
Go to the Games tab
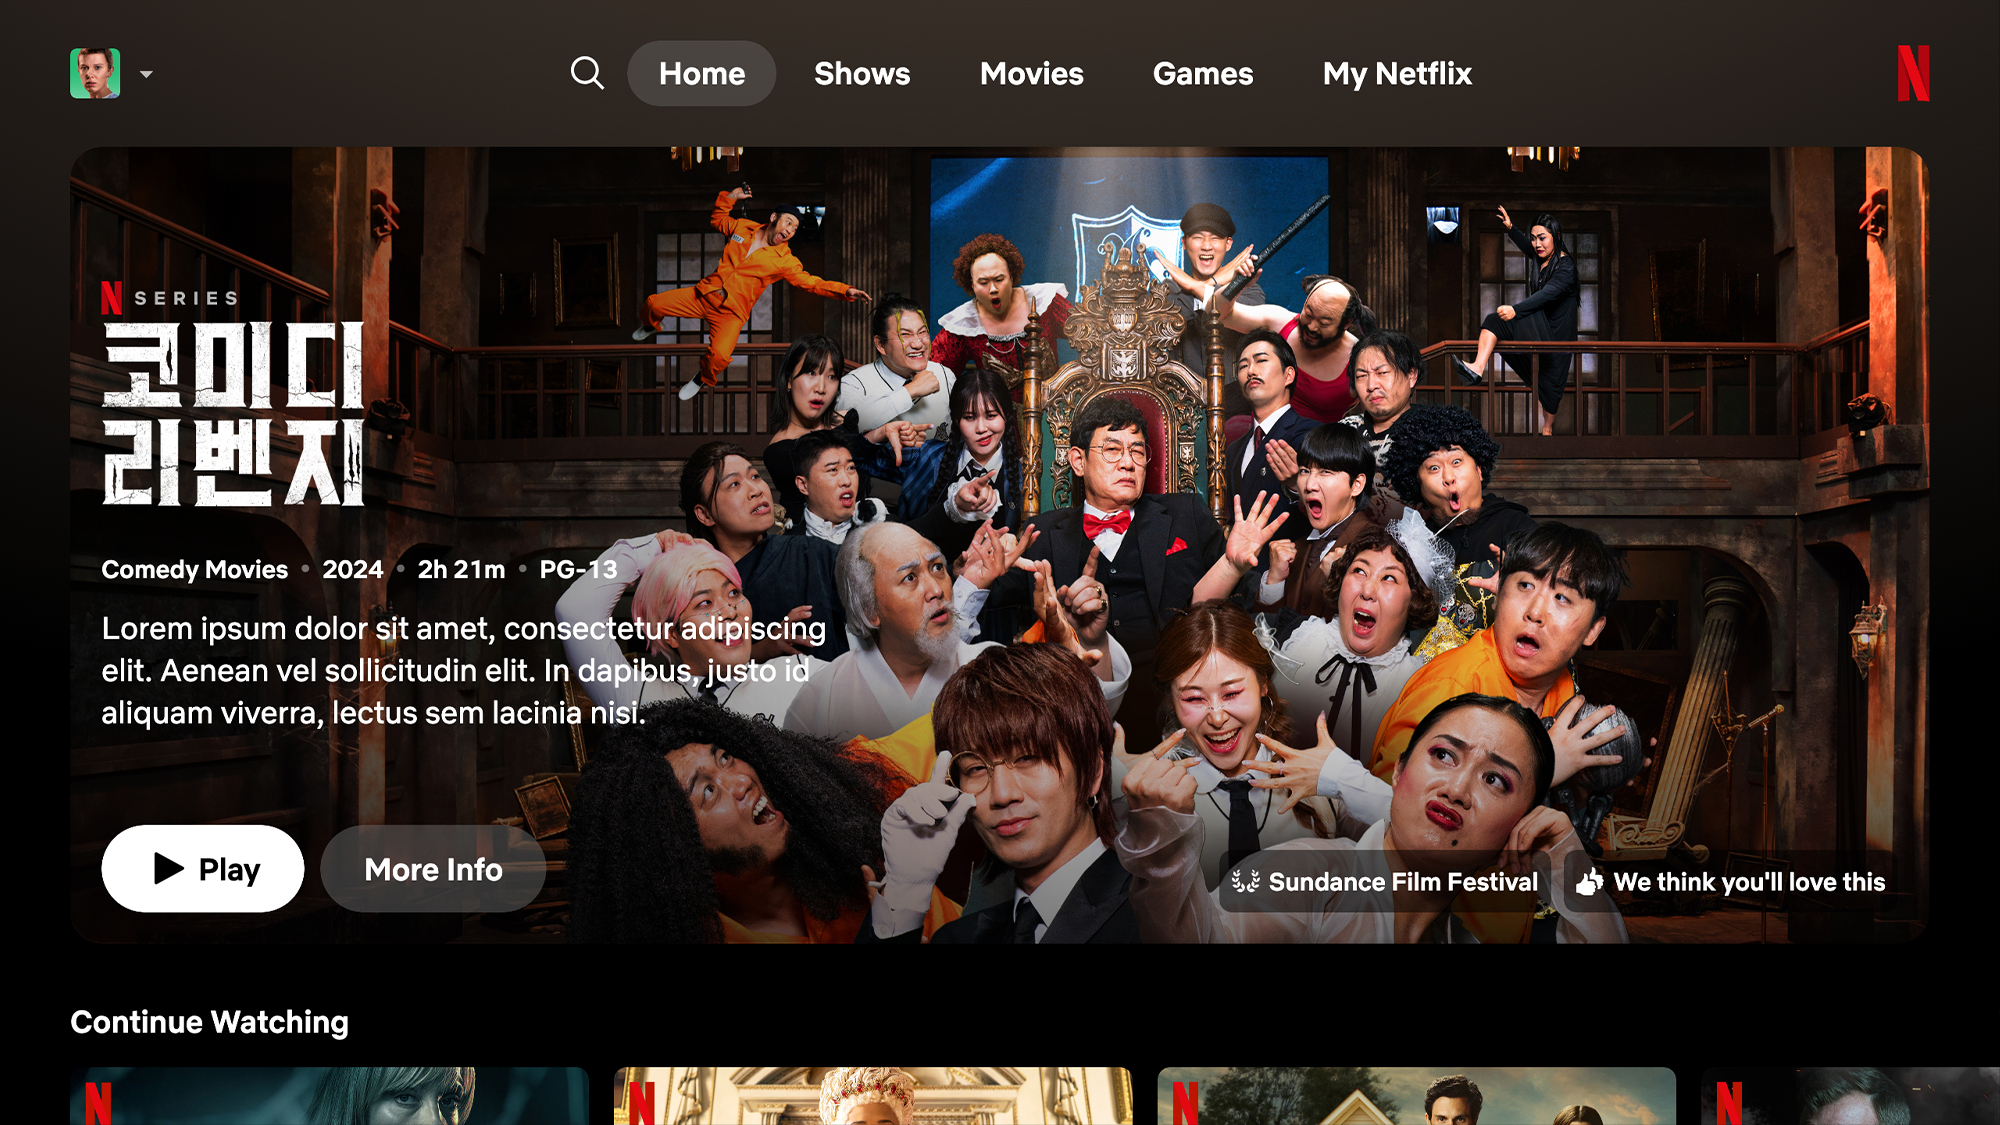pos(1202,73)
